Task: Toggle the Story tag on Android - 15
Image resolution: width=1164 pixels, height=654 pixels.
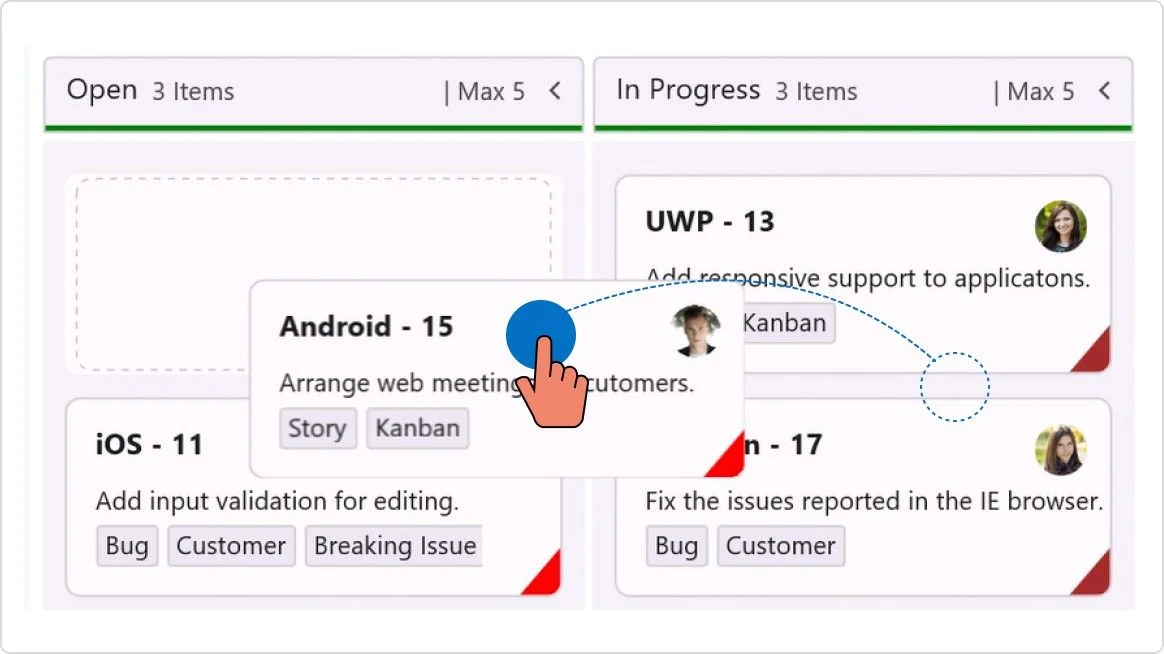Action: tap(318, 428)
